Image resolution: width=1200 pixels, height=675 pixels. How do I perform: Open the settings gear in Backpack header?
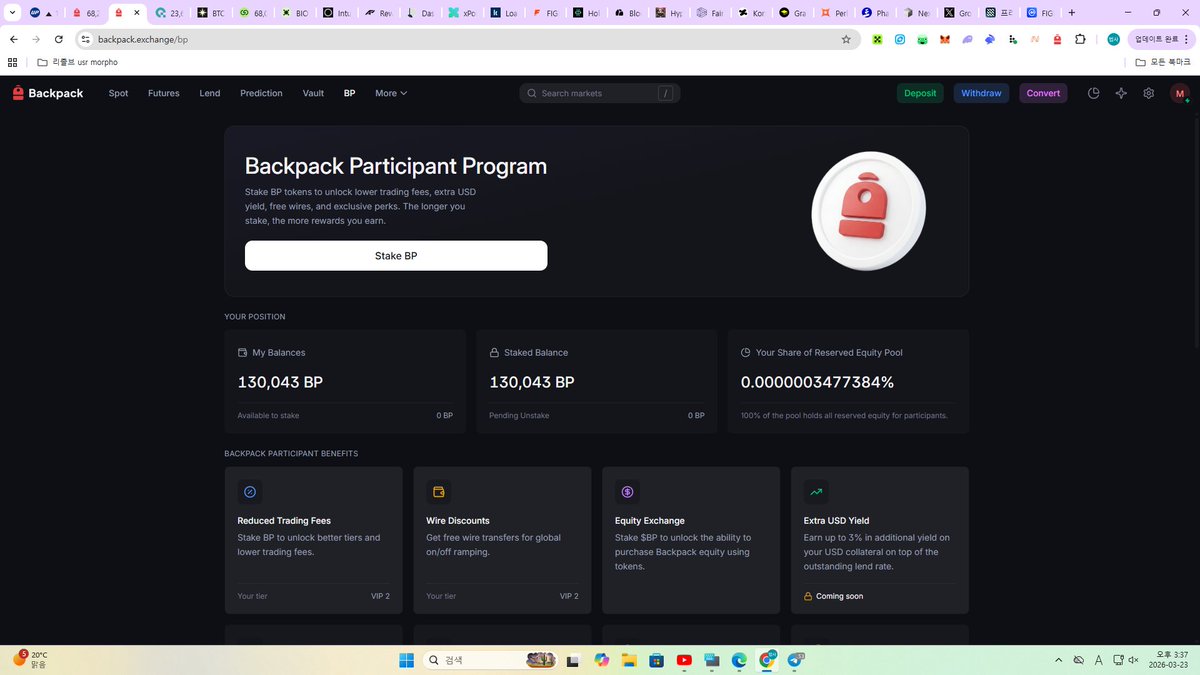(1149, 93)
